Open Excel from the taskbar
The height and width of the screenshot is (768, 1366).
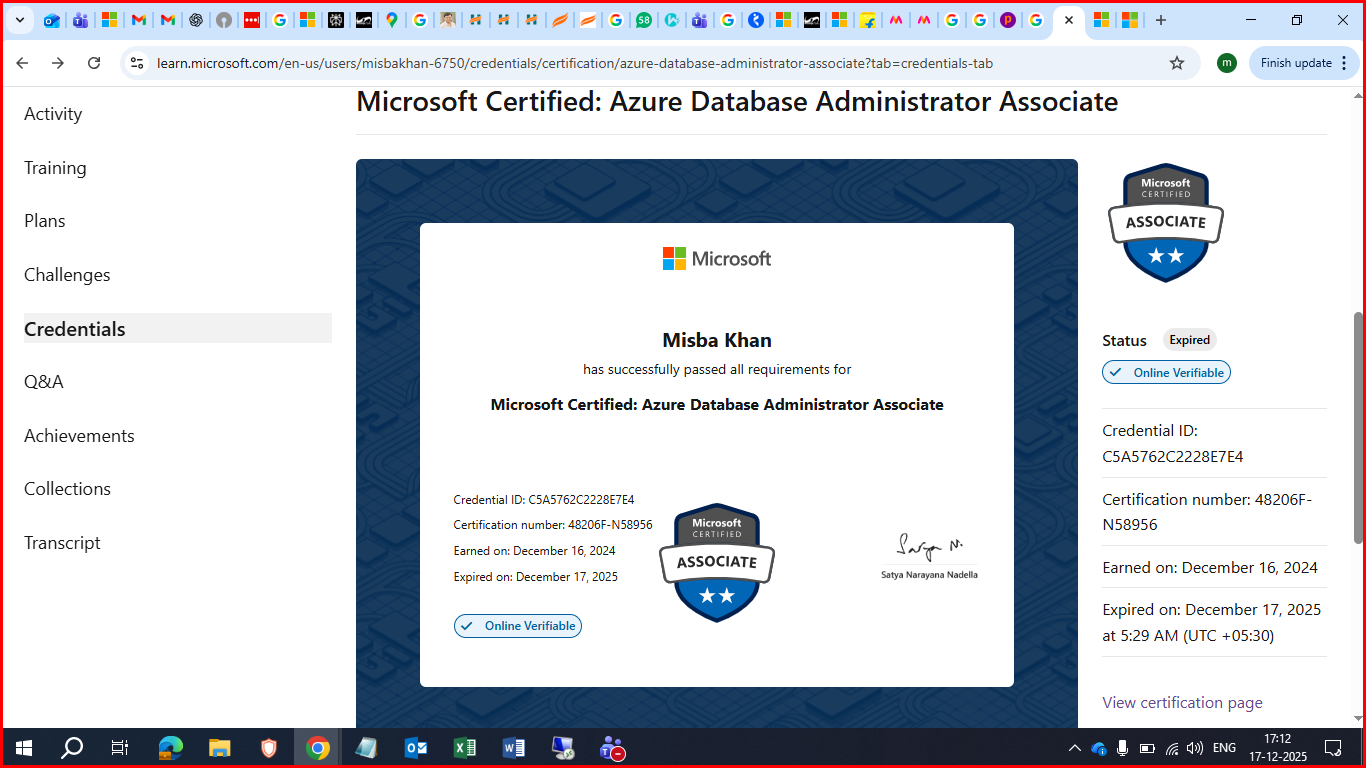tap(465, 748)
